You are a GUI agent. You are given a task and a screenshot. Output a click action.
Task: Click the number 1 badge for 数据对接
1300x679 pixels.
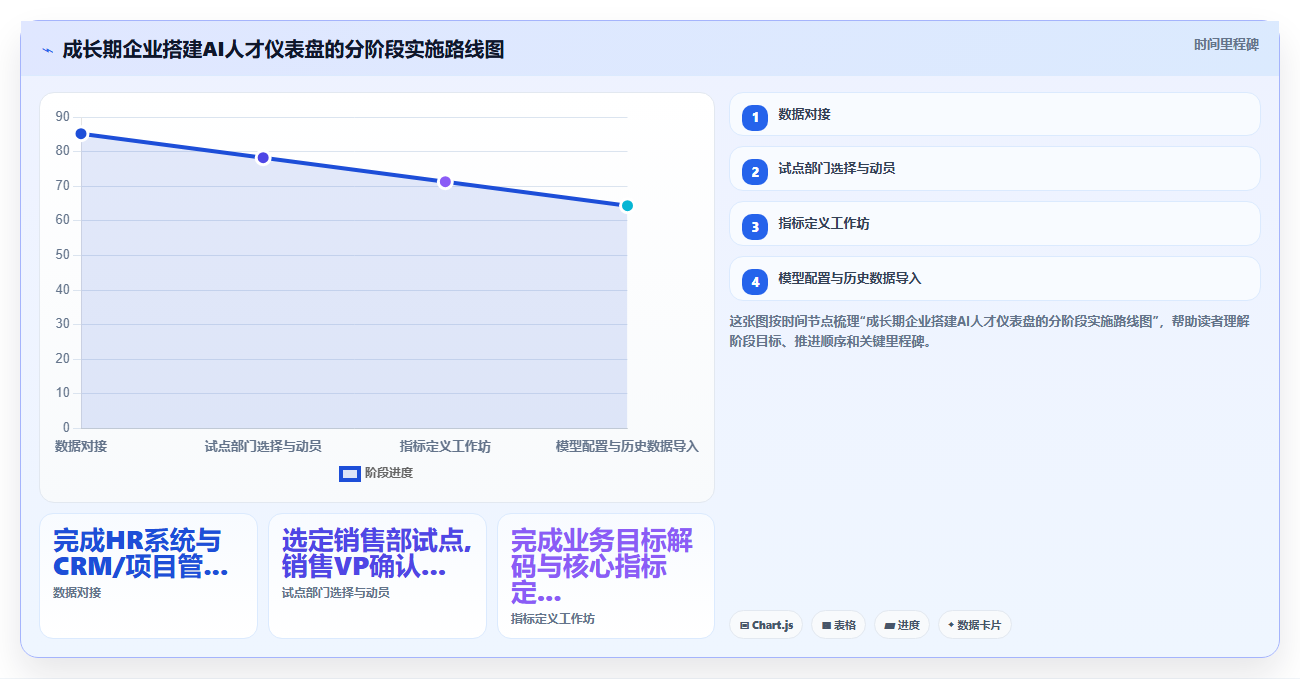tap(755, 117)
